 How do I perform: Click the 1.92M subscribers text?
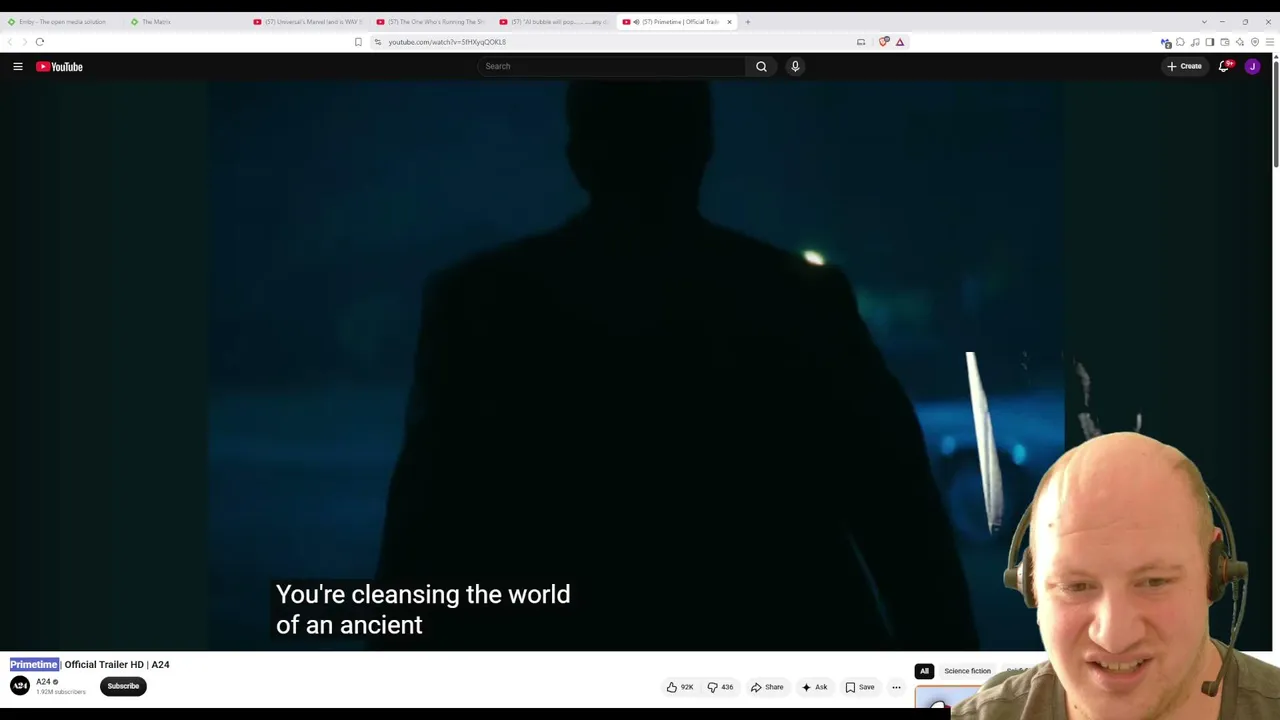click(x=61, y=691)
